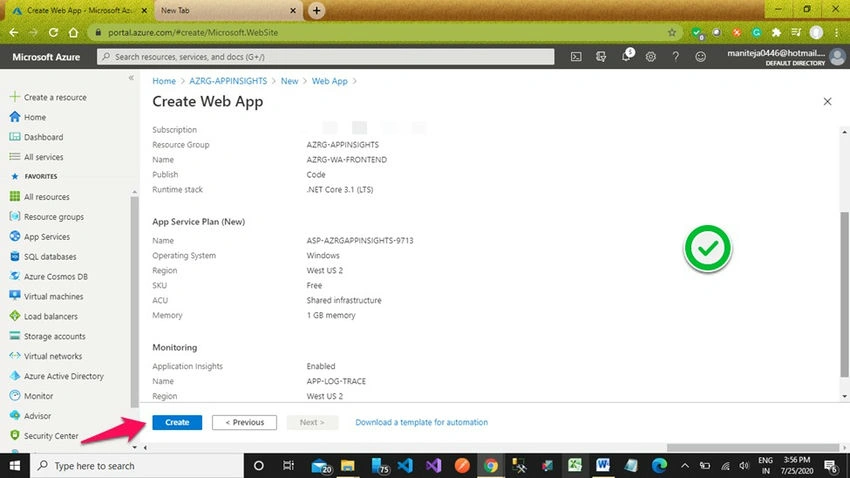
Task: Click the sidebar scroll down arrow
Action: (134, 447)
